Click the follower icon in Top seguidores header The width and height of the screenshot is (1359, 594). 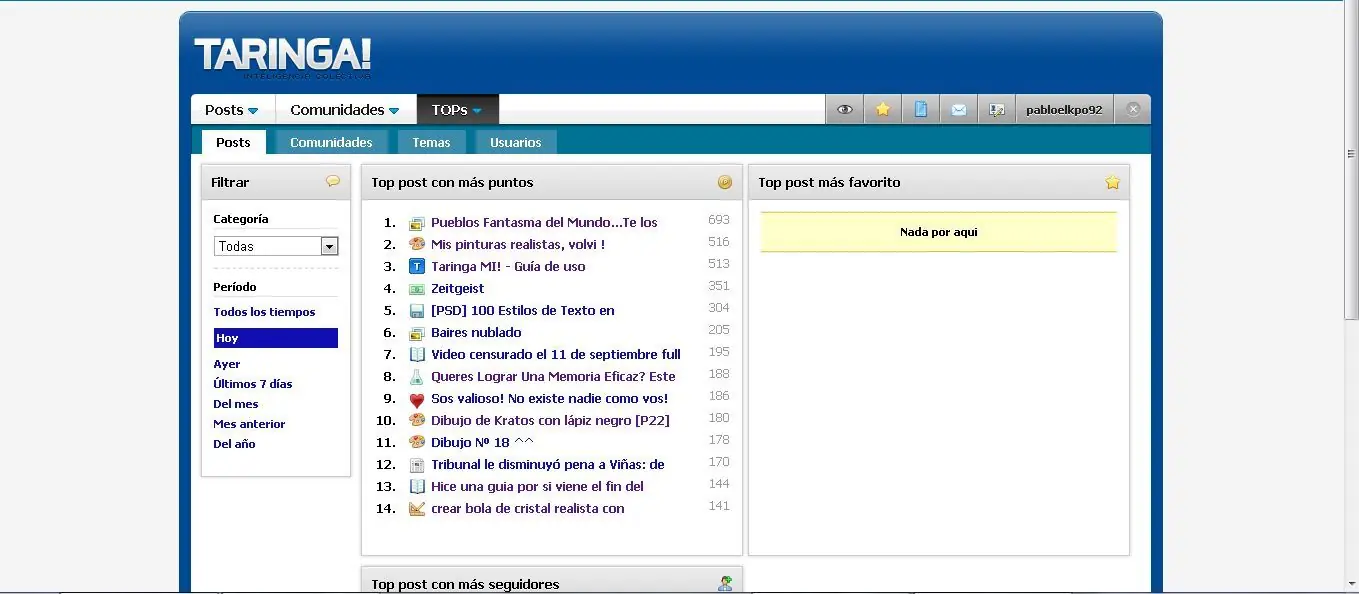point(725,584)
